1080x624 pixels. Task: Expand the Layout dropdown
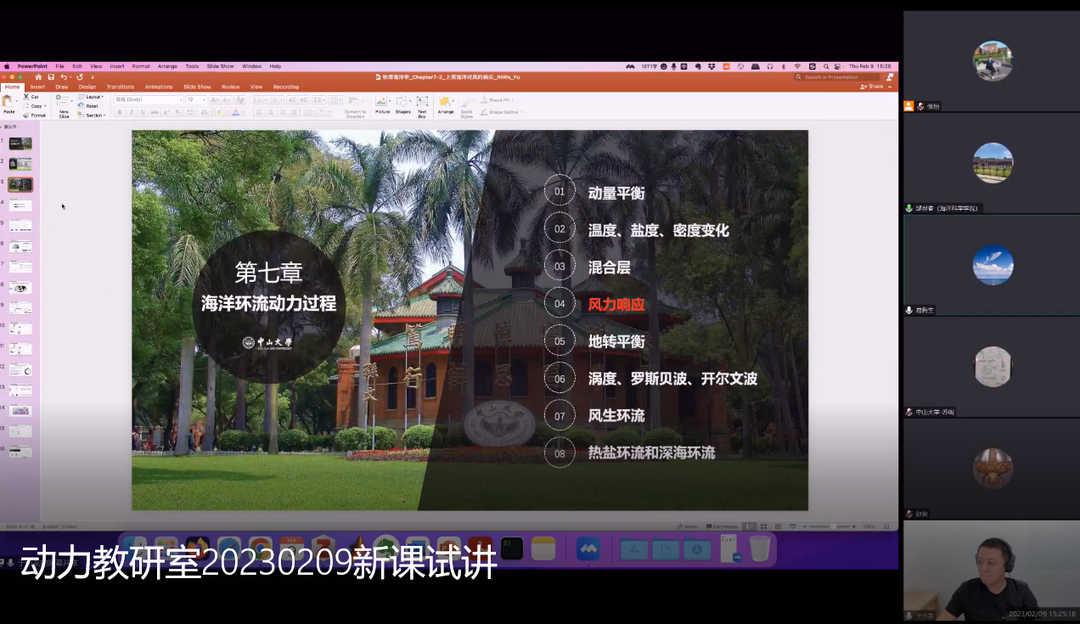click(92, 97)
